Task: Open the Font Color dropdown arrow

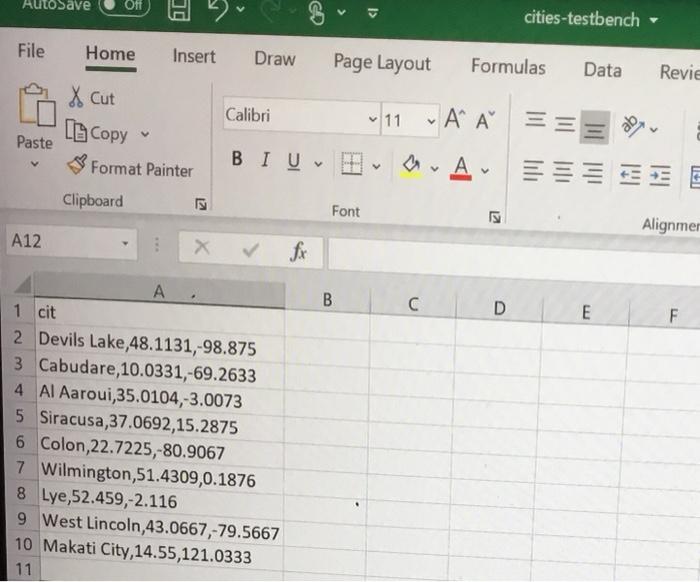Action: point(485,170)
